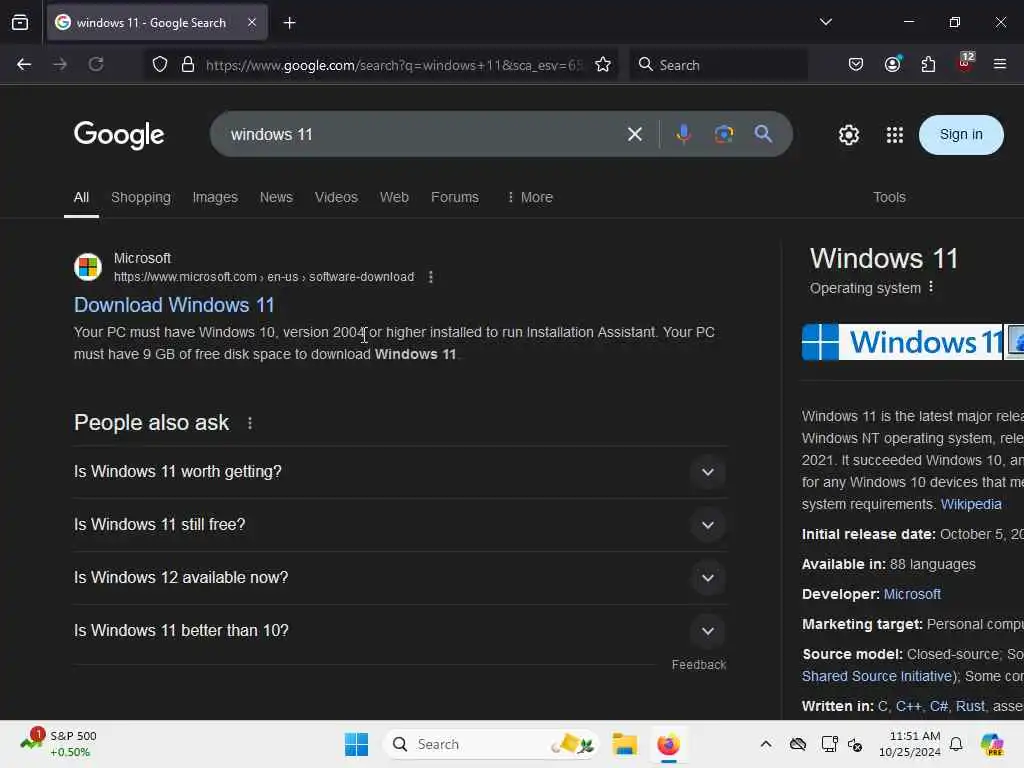
Task: Open the More filters dropdown
Action: tap(530, 197)
